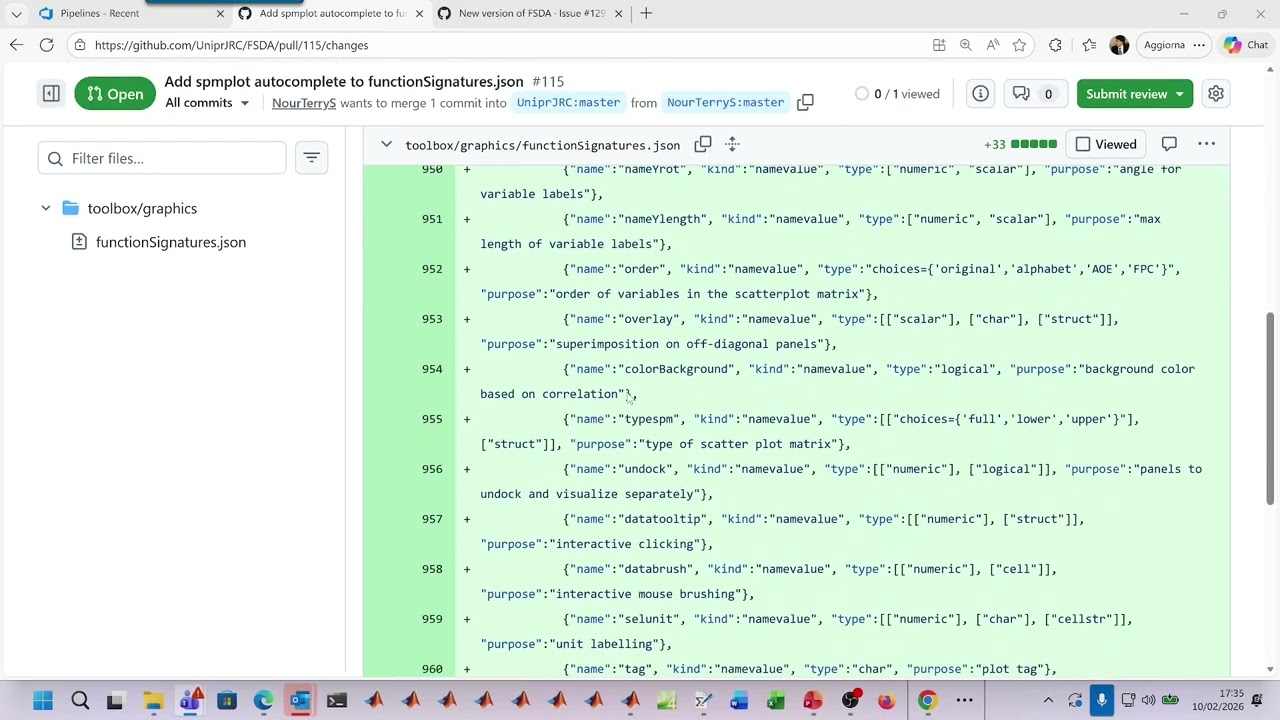Open browser Extensions puzzle icon

click(x=1055, y=45)
